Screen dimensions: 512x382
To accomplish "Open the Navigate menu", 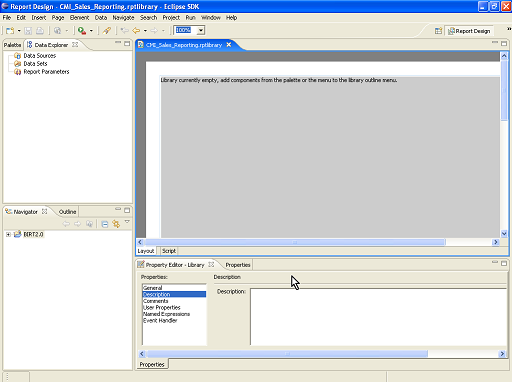I will 123,18.
